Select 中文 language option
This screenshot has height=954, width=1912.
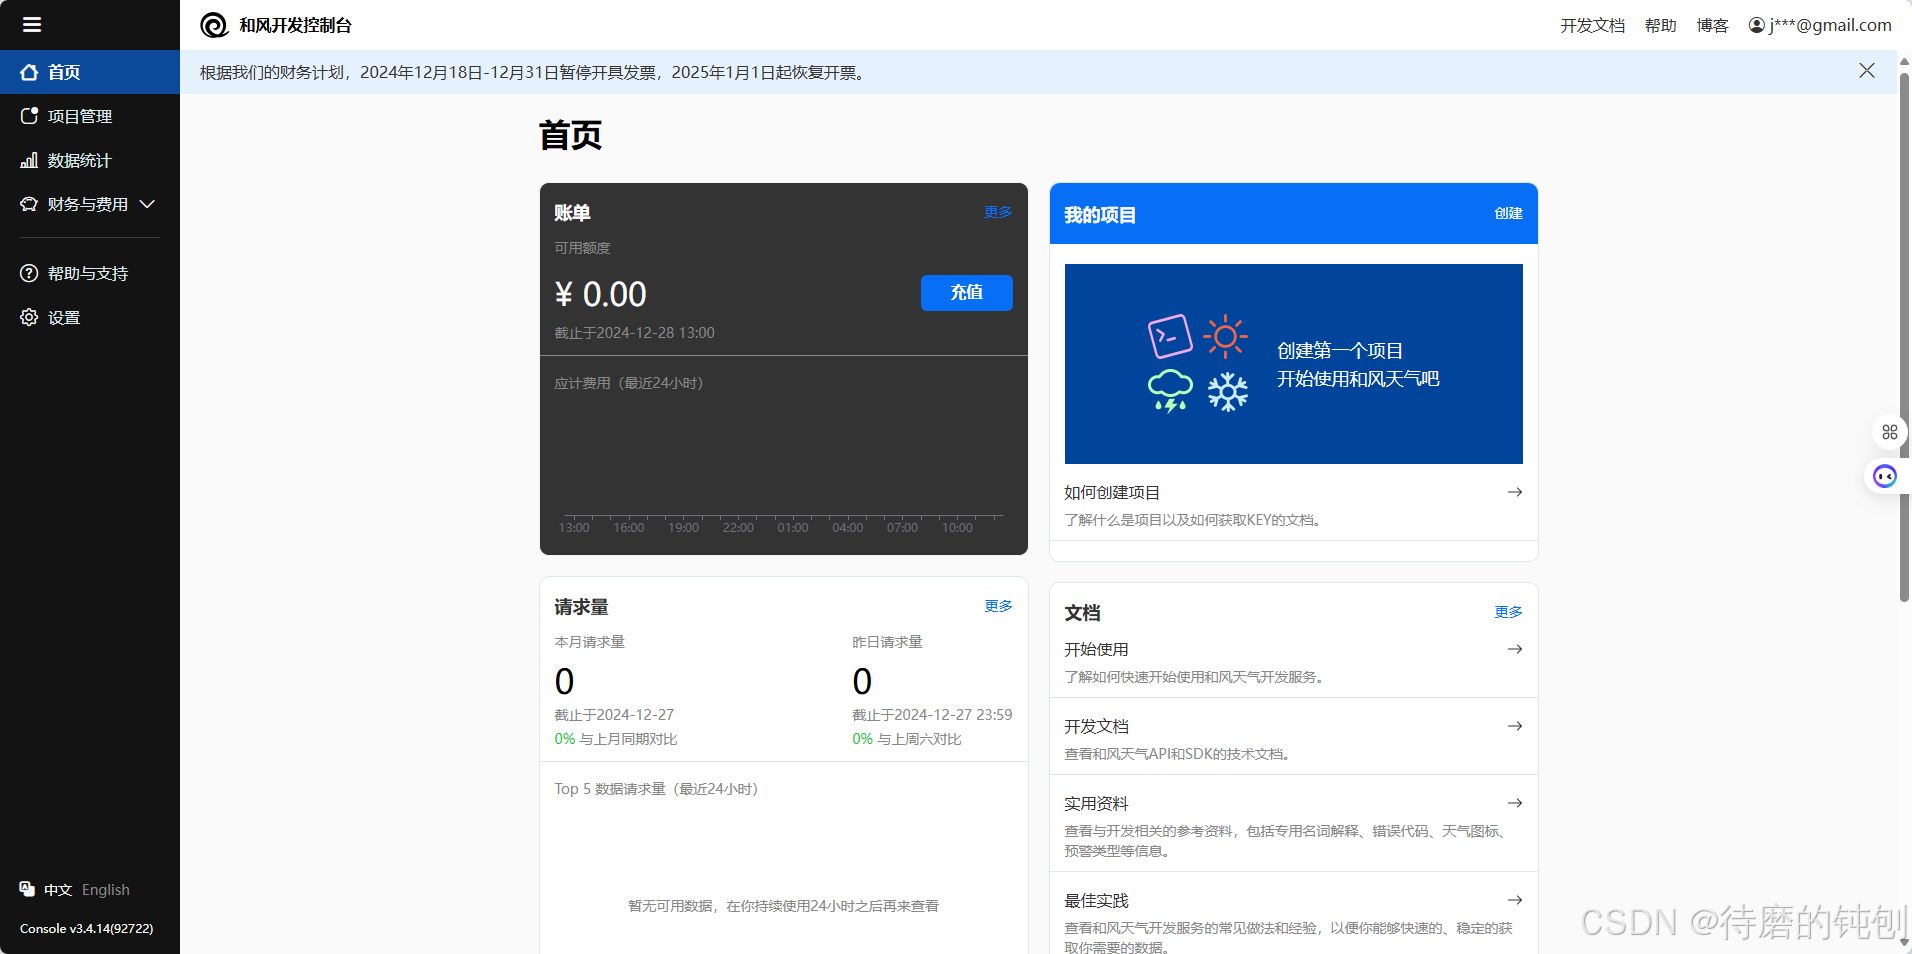(x=58, y=890)
